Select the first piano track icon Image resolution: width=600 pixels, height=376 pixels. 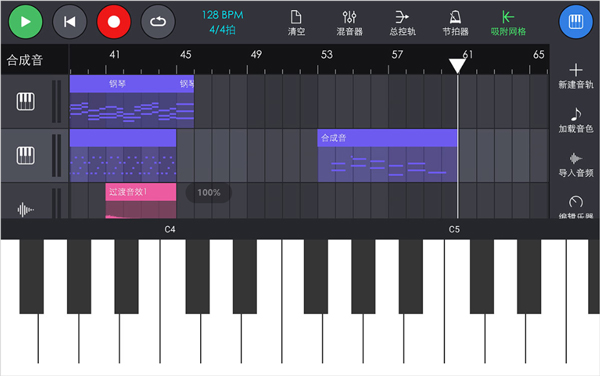coord(26,102)
